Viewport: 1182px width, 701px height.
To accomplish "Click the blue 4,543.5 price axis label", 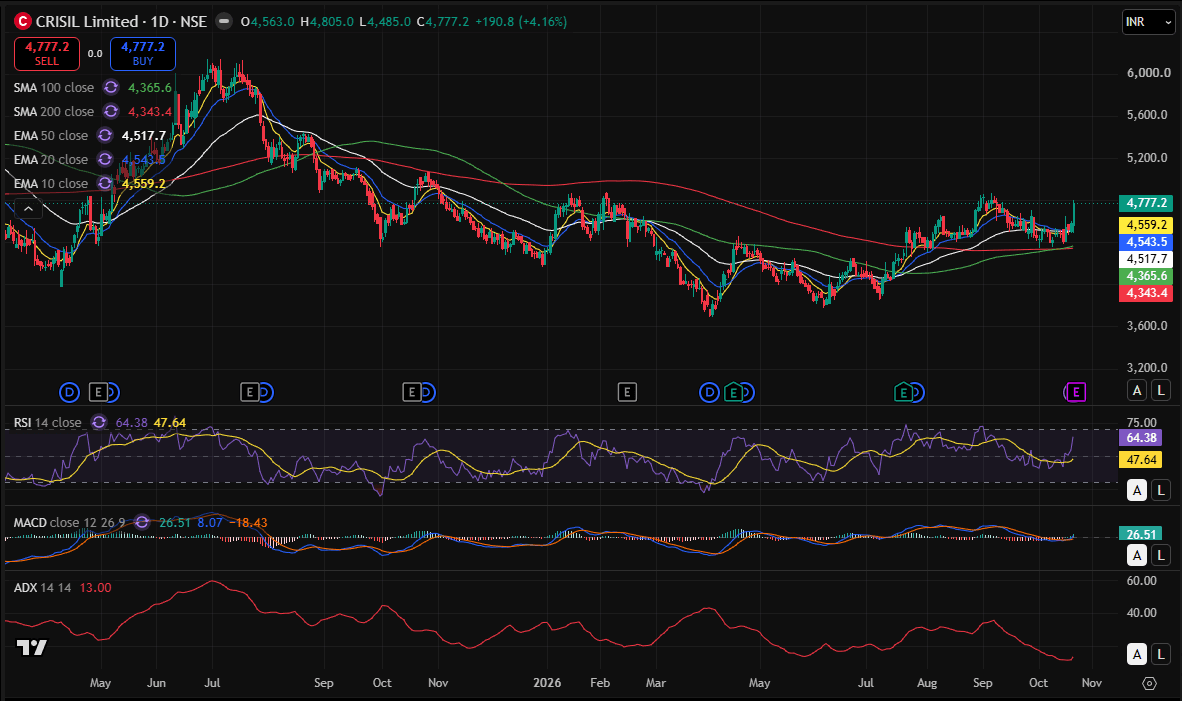I will coord(1146,242).
